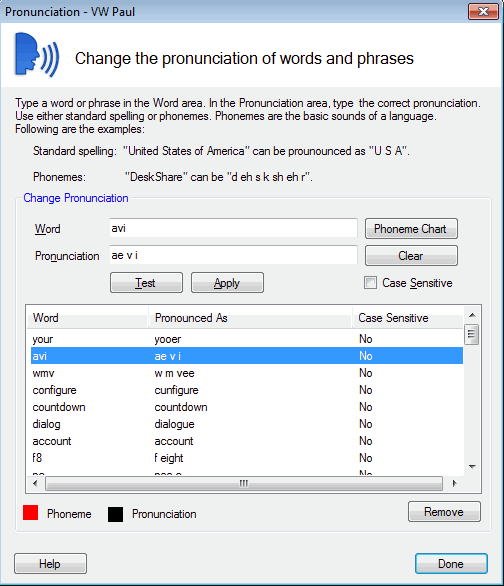Click the blue speaking head icon
The width and height of the screenshot is (504, 586).
(x=37, y=55)
